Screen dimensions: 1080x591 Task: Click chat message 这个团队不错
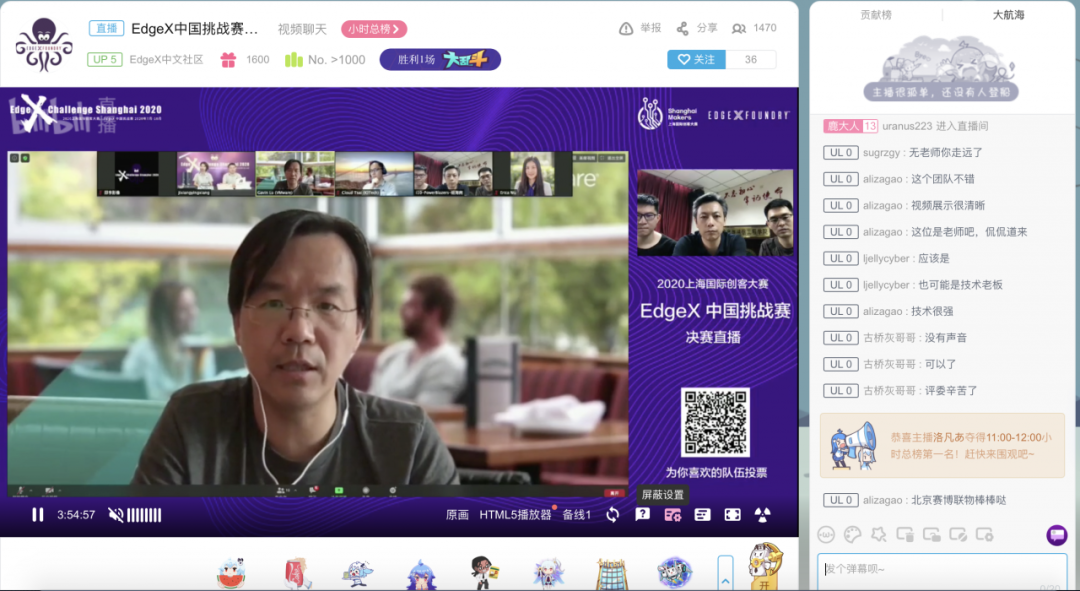(943, 179)
